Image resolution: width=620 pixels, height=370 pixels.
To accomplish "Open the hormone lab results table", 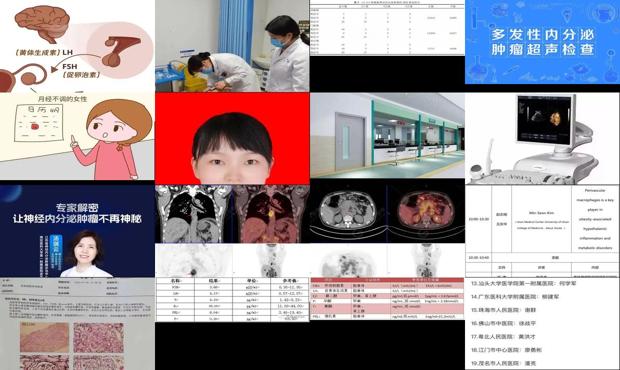I will [232, 300].
